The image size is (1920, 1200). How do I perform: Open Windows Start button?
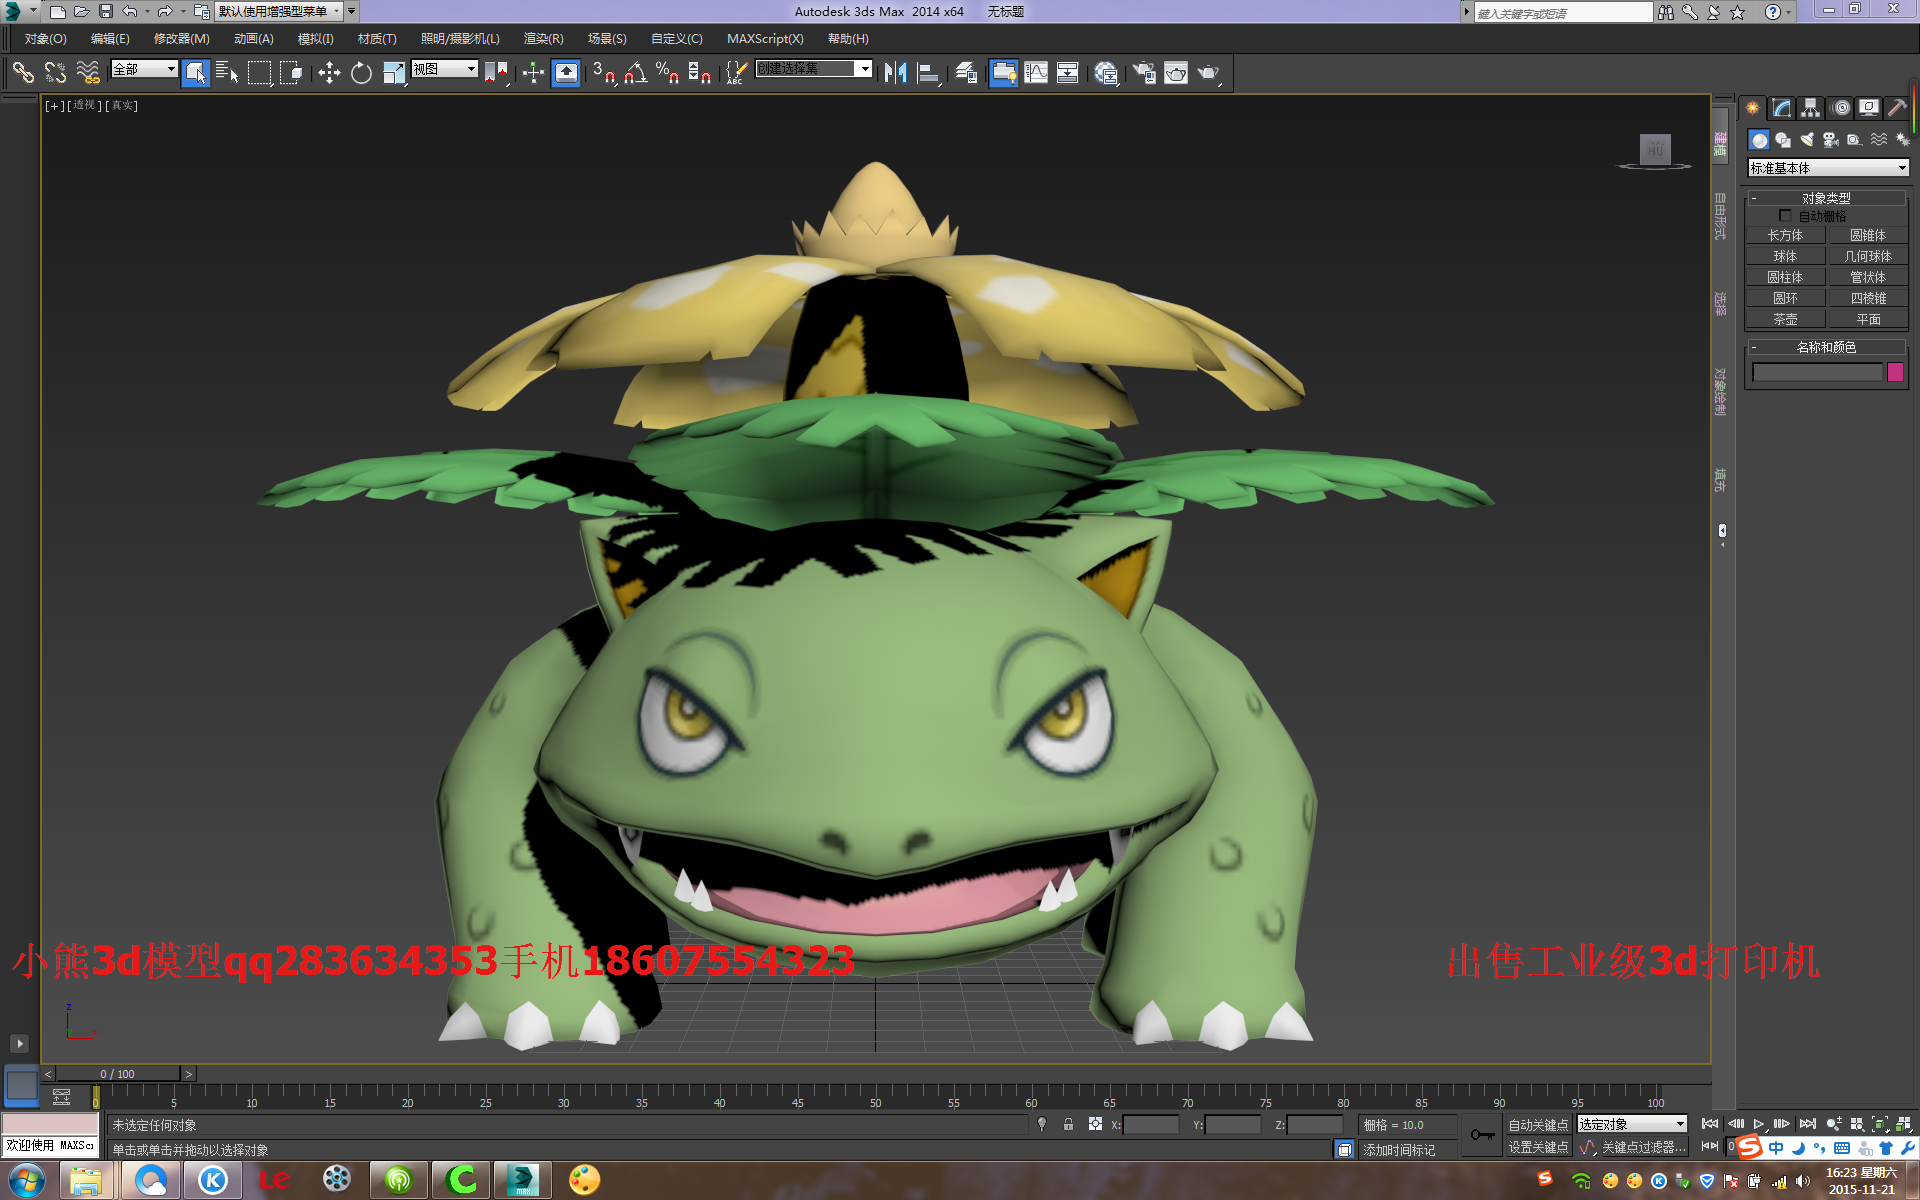pyautogui.click(x=27, y=1180)
